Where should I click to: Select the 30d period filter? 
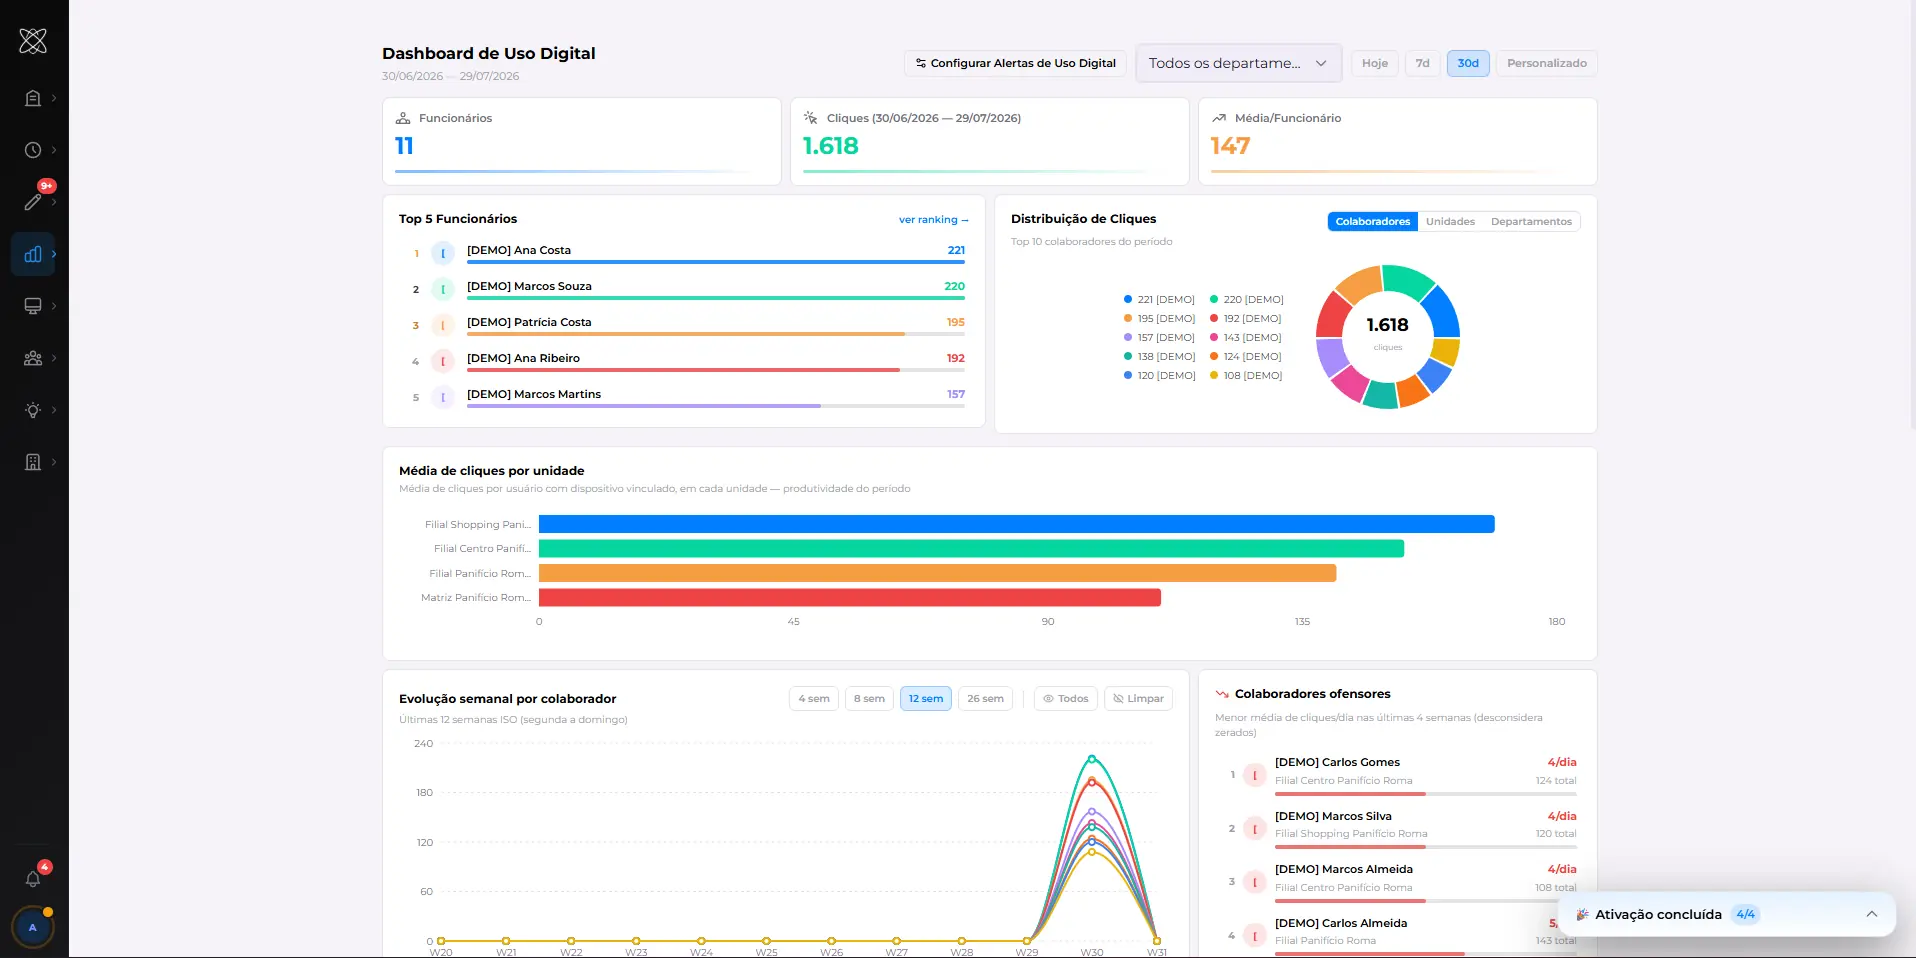tap(1468, 63)
